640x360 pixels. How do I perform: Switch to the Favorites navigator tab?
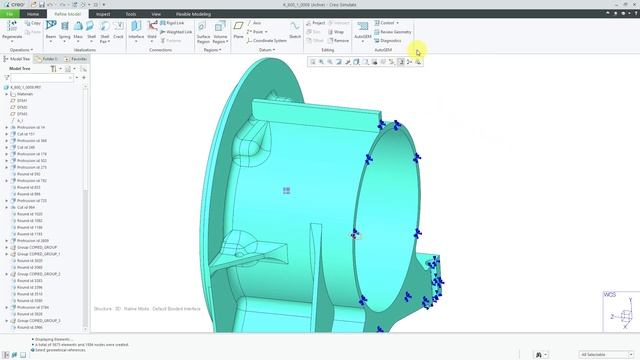coord(76,59)
